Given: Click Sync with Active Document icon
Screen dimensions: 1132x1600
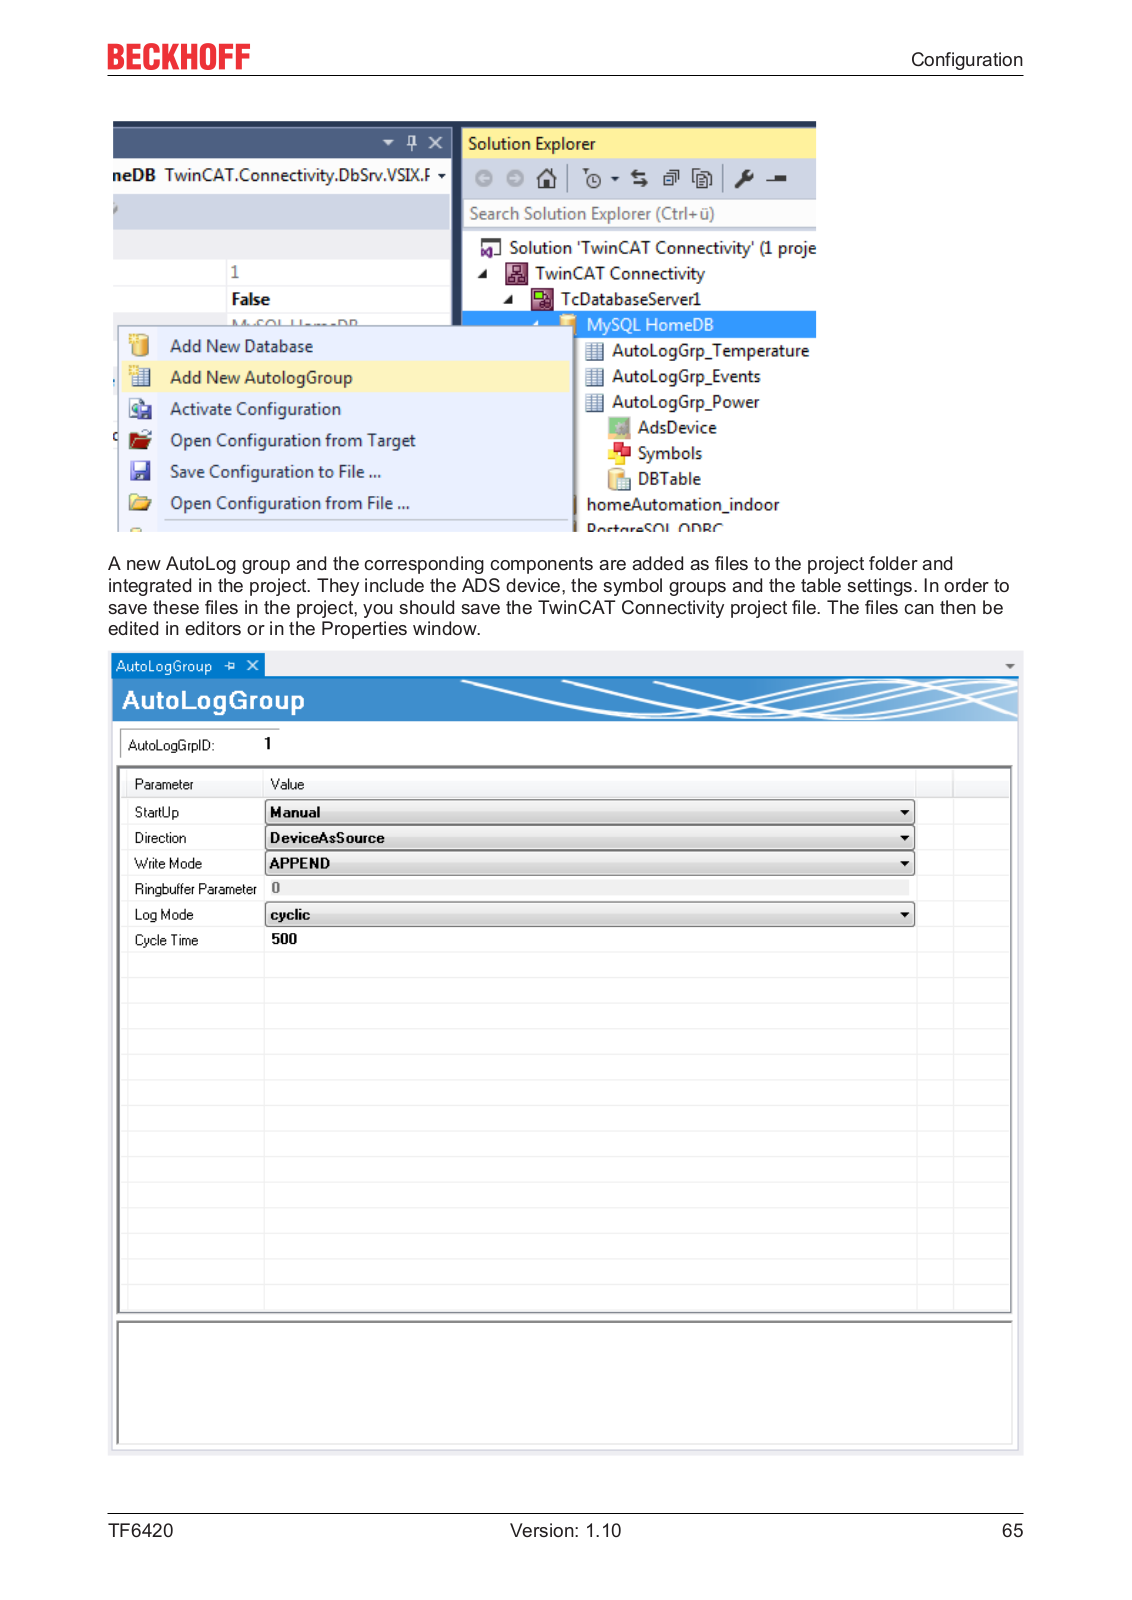Looking at the screenshot, I should tap(639, 179).
